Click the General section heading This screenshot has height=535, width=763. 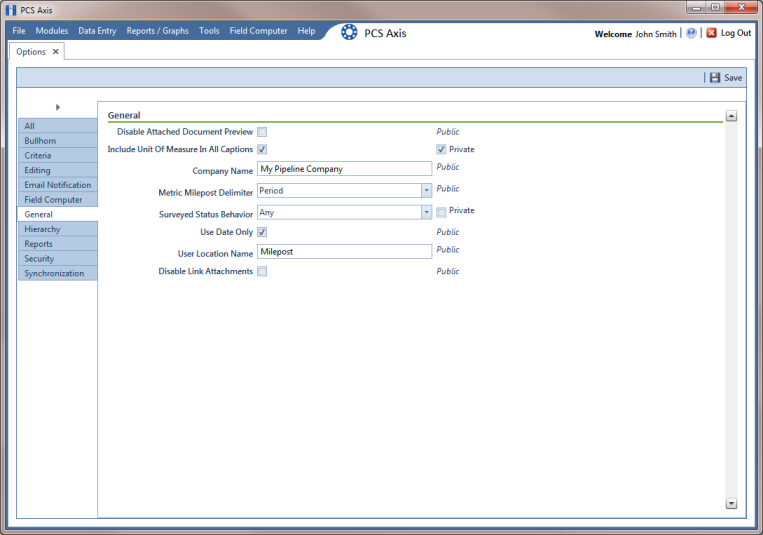tap(124, 115)
